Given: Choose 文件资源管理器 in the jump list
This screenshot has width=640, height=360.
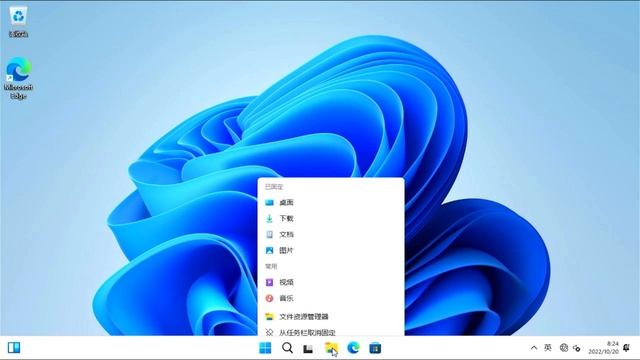Looking at the screenshot, I should pos(331,316).
